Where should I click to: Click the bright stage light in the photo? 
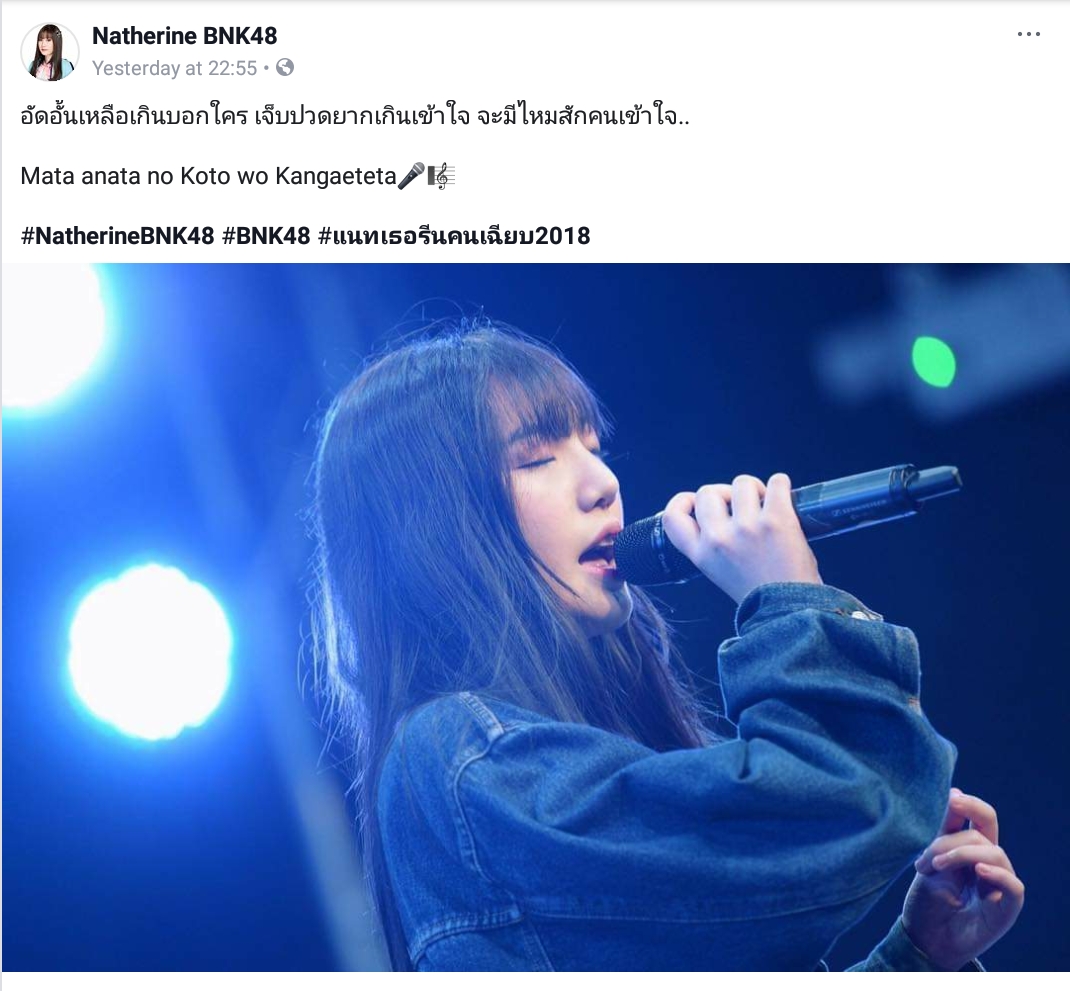tap(150, 652)
